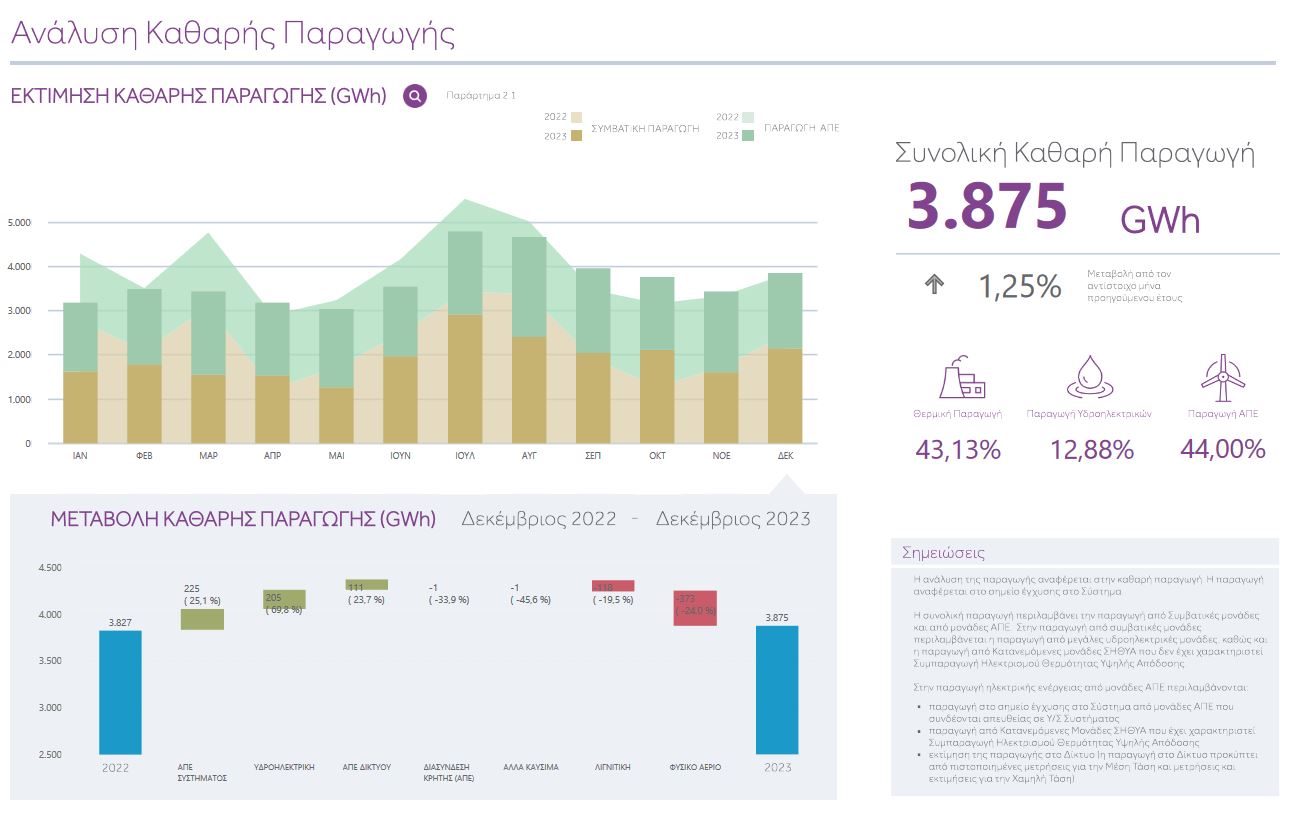Click the 2022 ΠΑΡΑΓΩΓΗ ΑΠΕ legend swatch
Image resolution: width=1302 pixels, height=813 pixels.
748,117
